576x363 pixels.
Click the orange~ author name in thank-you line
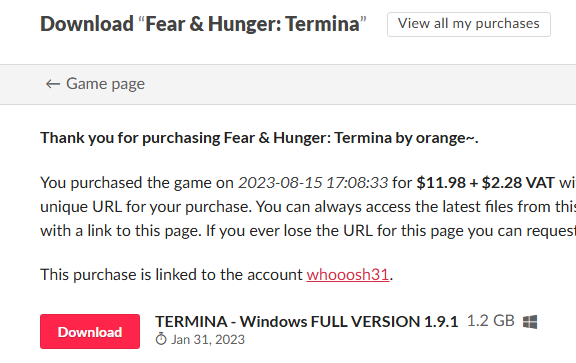(x=446, y=138)
